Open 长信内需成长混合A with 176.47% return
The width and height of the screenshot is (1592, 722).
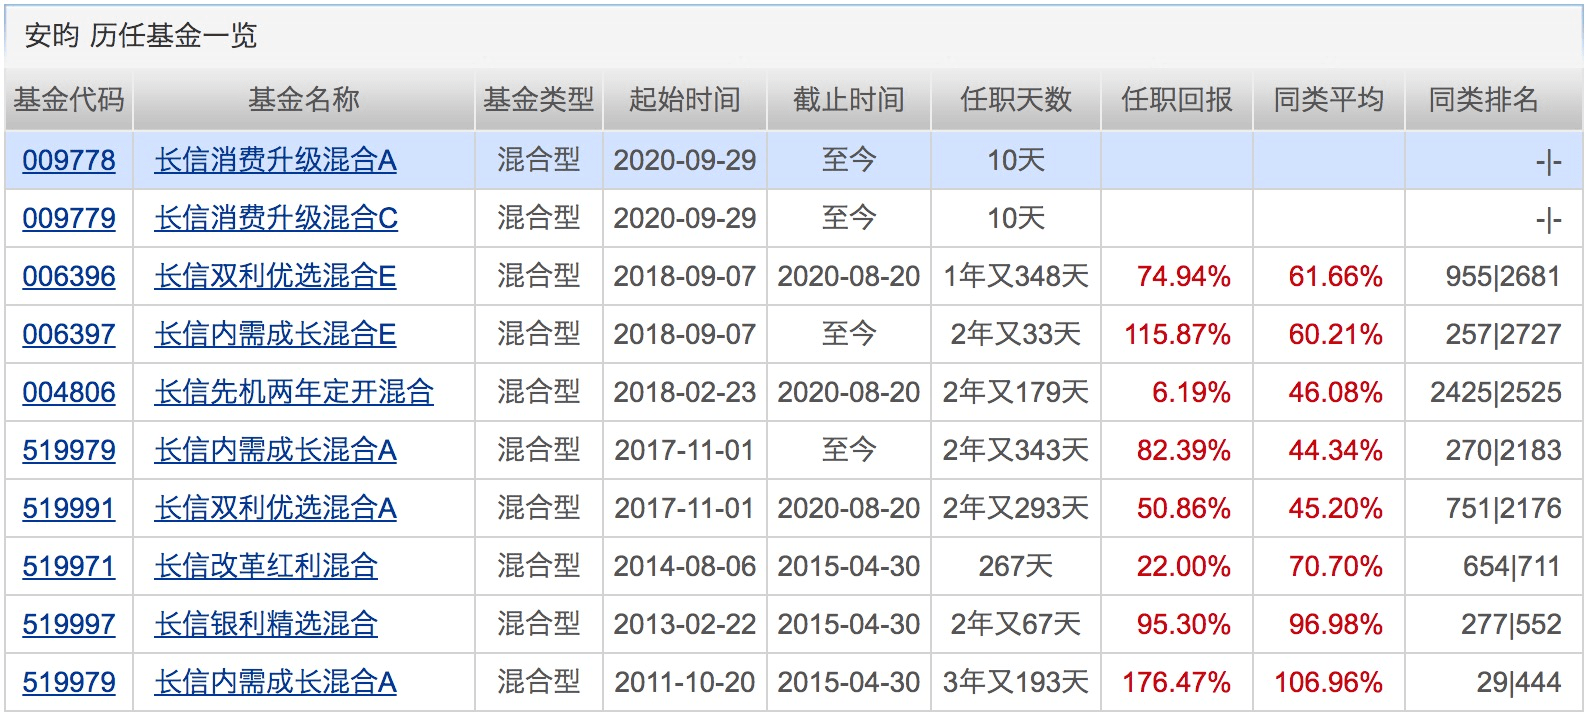click(x=276, y=682)
